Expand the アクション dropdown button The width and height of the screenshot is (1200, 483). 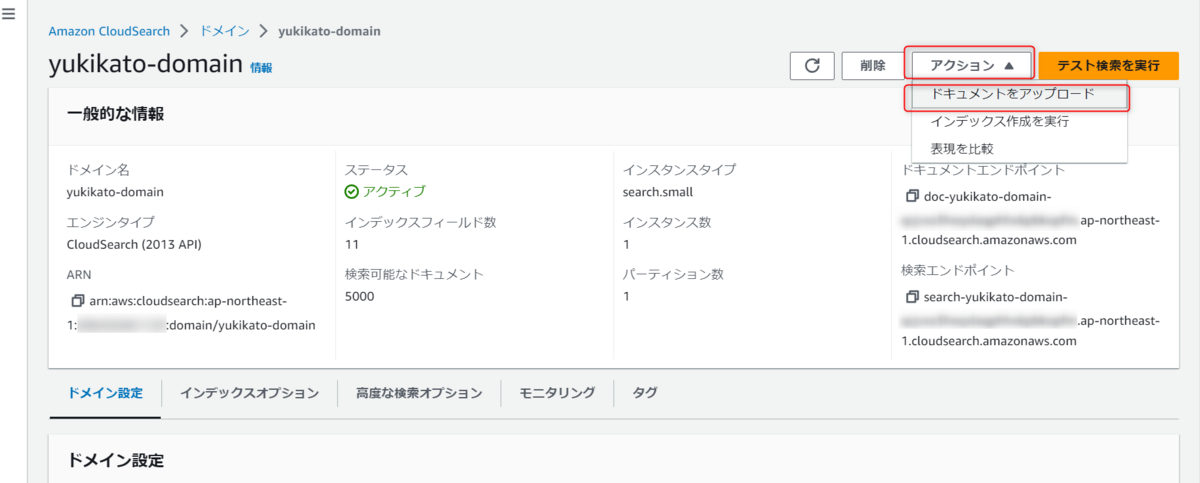(x=971, y=65)
